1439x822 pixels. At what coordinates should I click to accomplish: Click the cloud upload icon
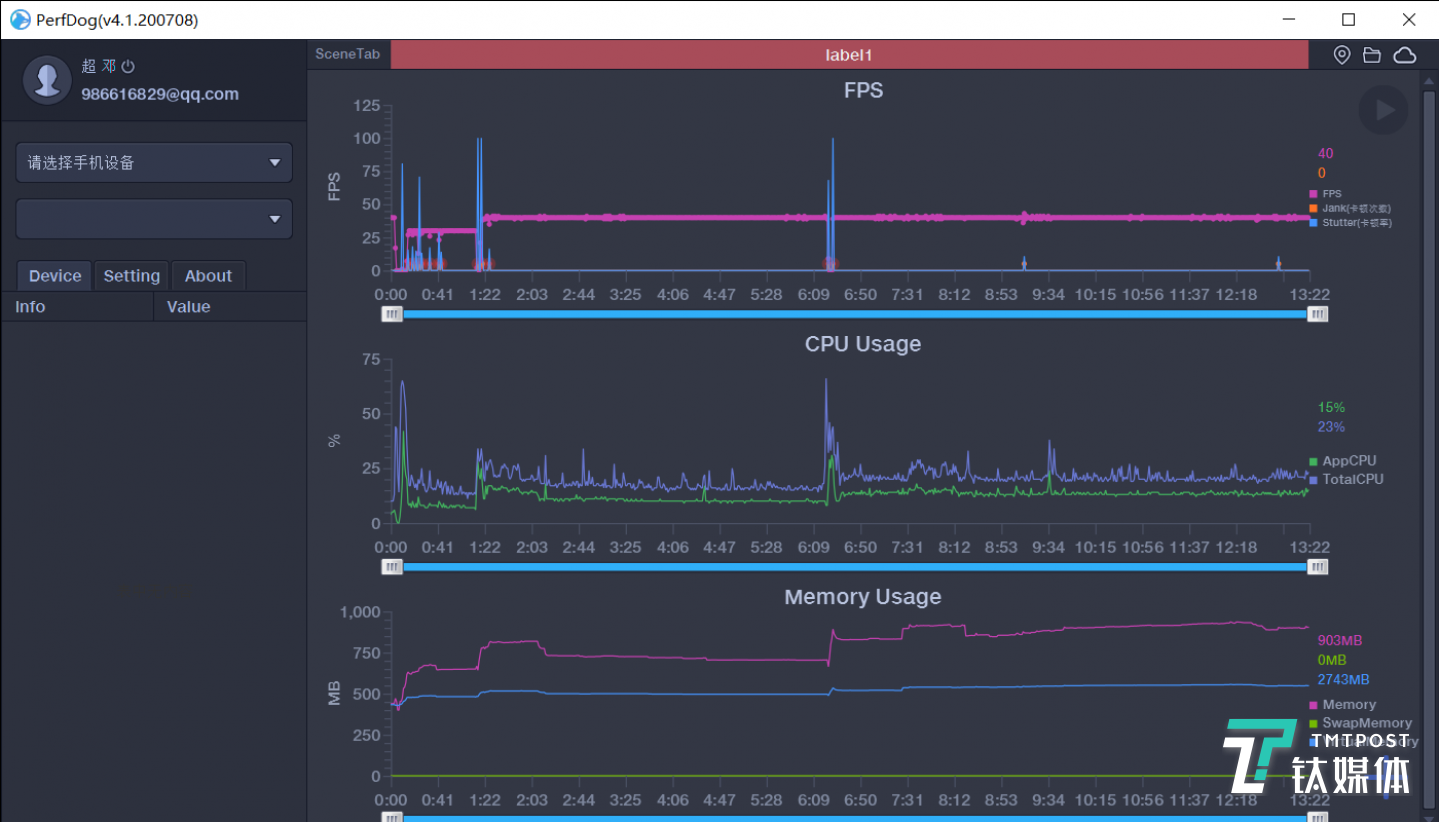tap(1405, 55)
